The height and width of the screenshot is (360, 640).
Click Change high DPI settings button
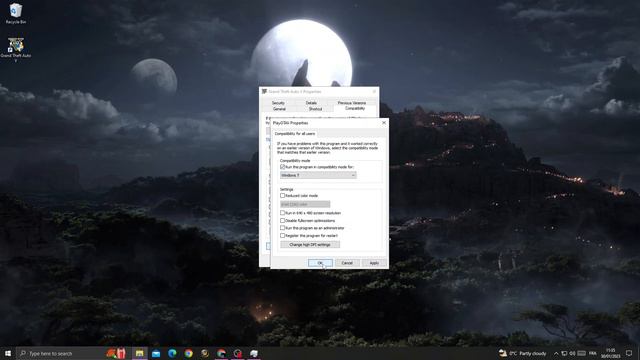(x=310, y=244)
